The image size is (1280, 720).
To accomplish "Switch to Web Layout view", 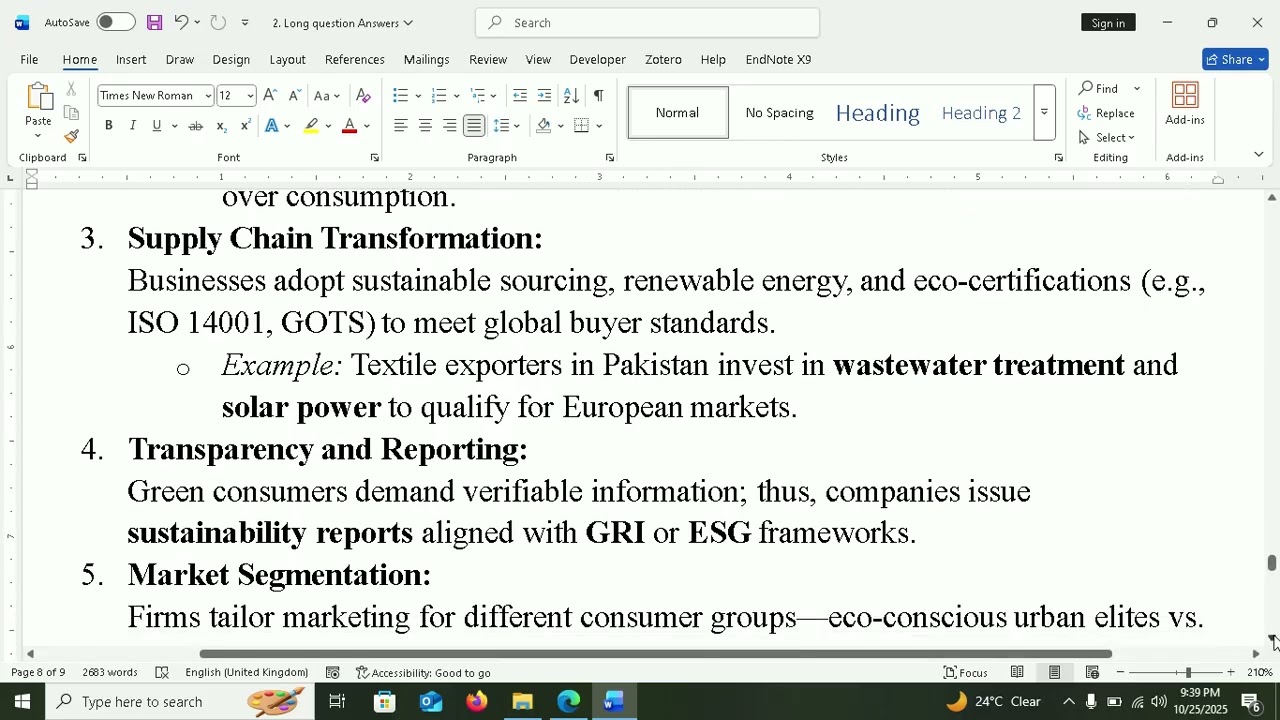I will point(1092,672).
